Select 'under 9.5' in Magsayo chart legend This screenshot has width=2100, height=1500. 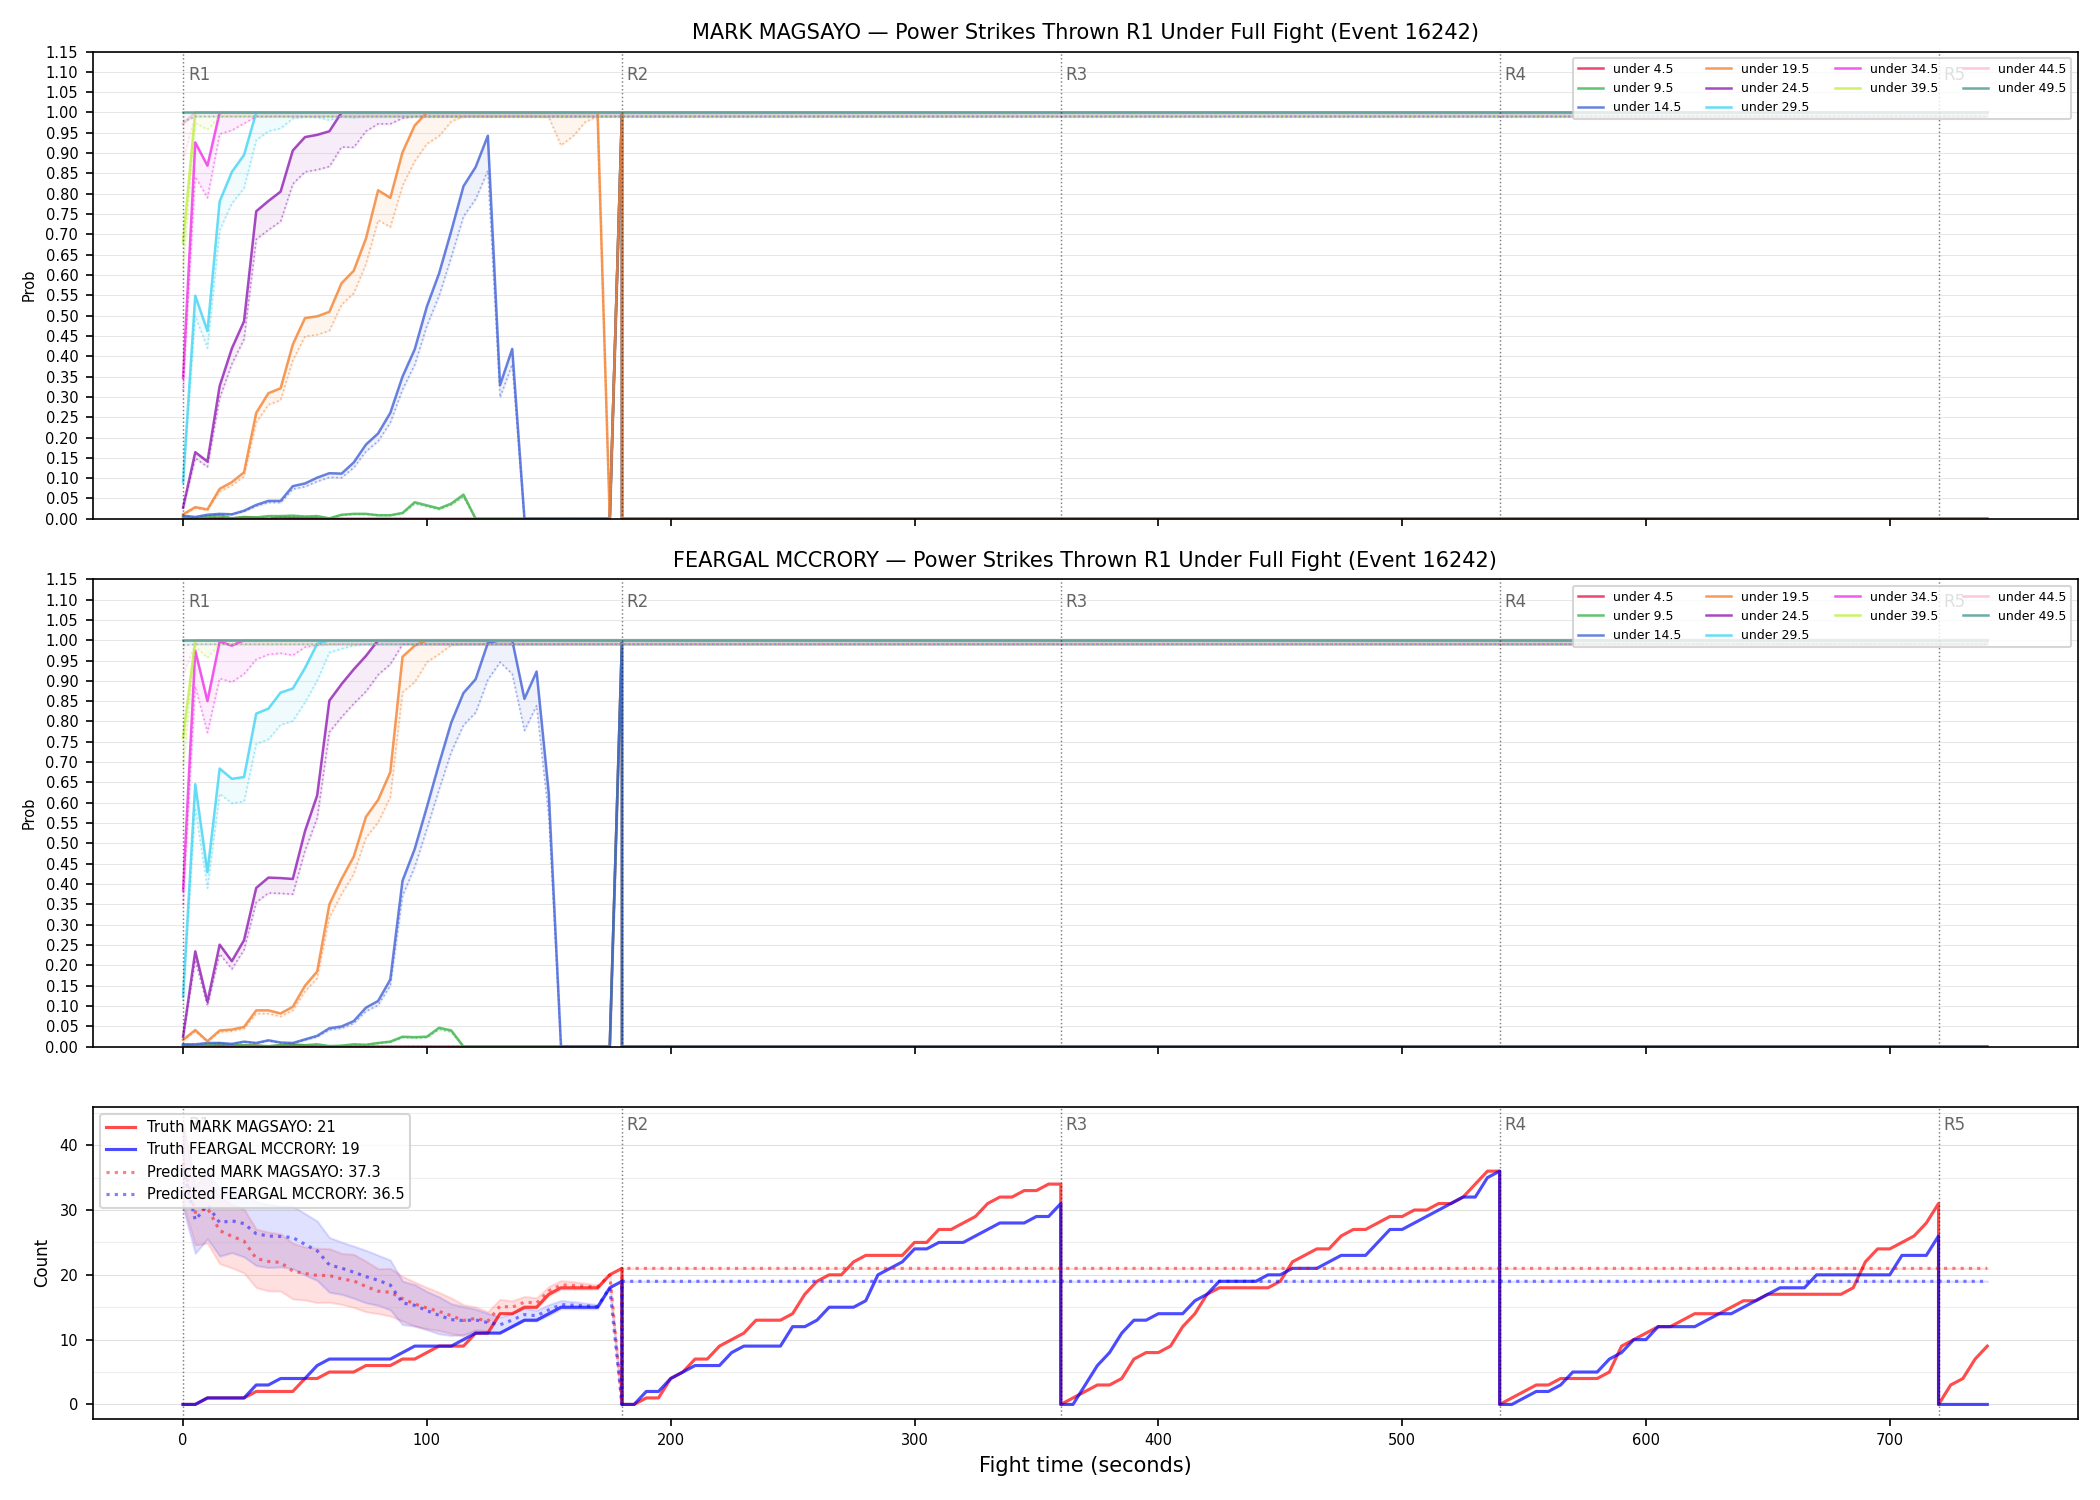tap(1625, 88)
